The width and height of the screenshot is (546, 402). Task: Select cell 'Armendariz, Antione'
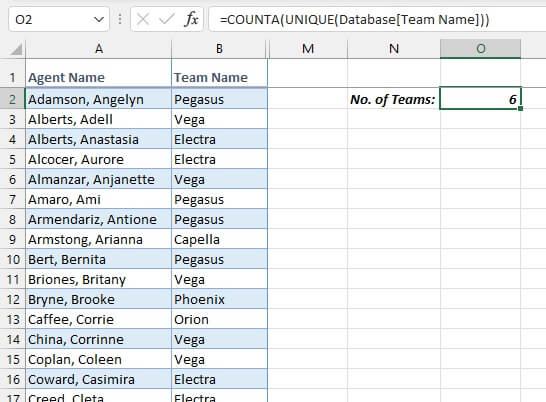pyautogui.click(x=99, y=219)
